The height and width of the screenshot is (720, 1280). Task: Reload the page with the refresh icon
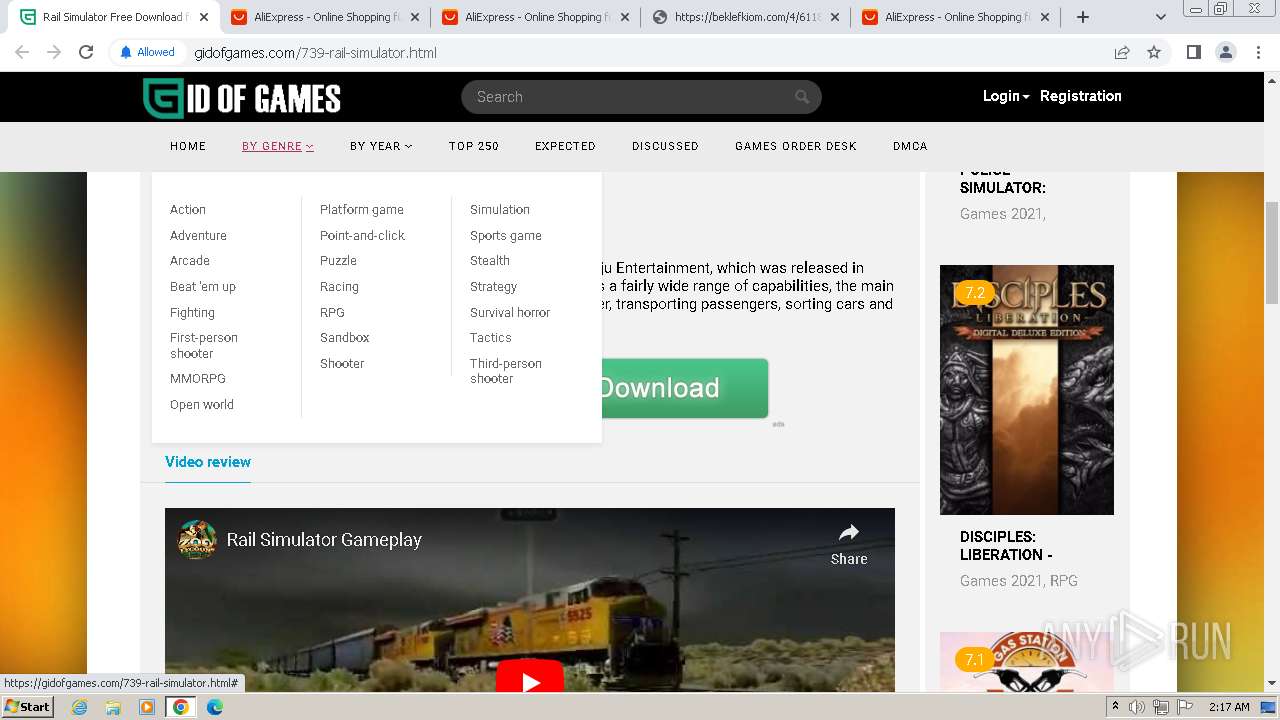tap(86, 52)
